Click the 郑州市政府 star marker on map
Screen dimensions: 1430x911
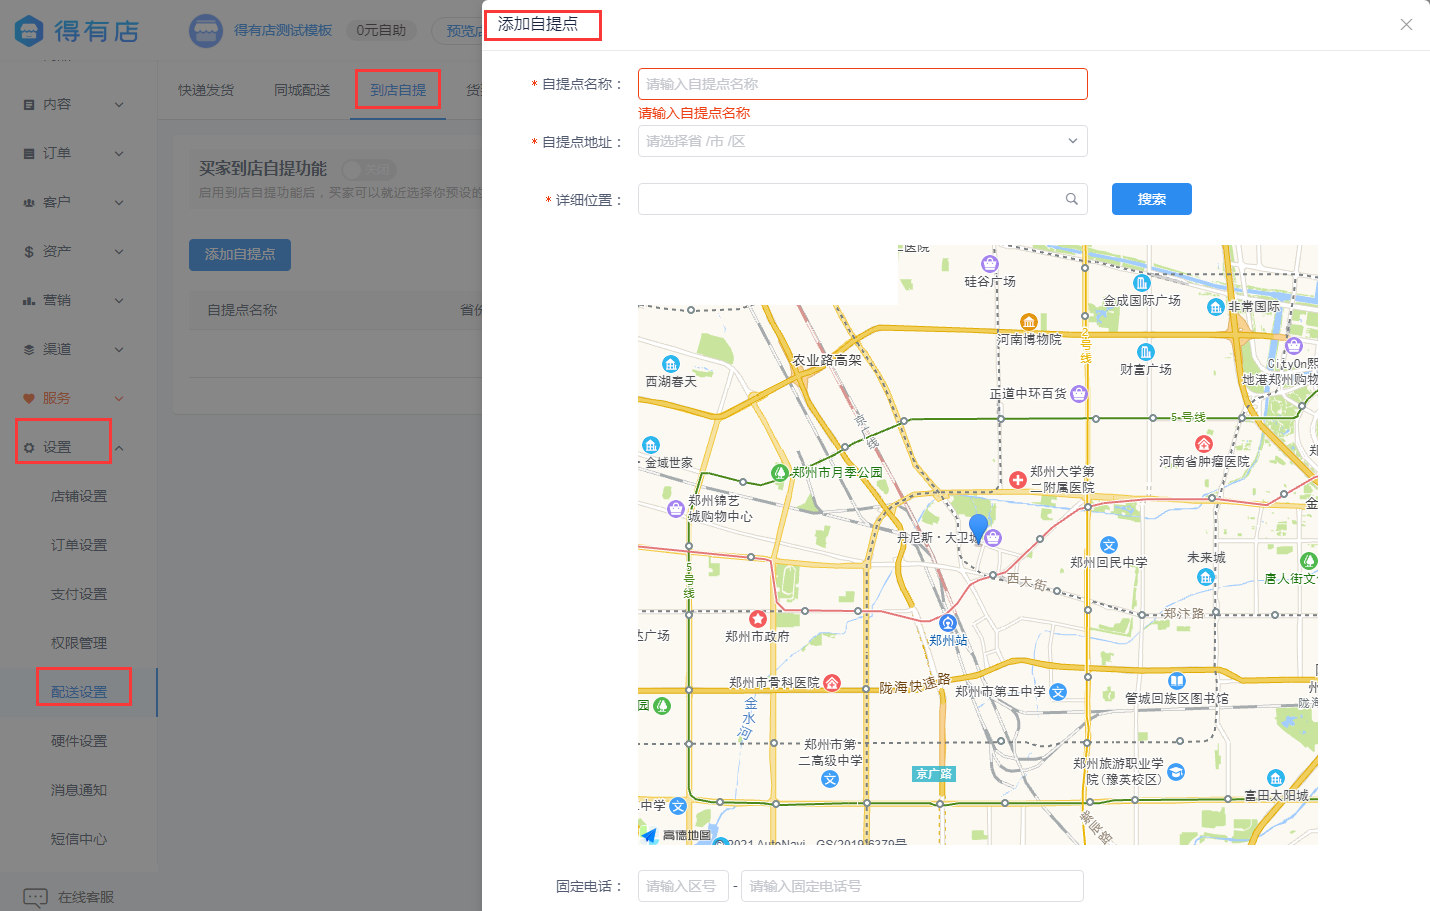(x=758, y=619)
